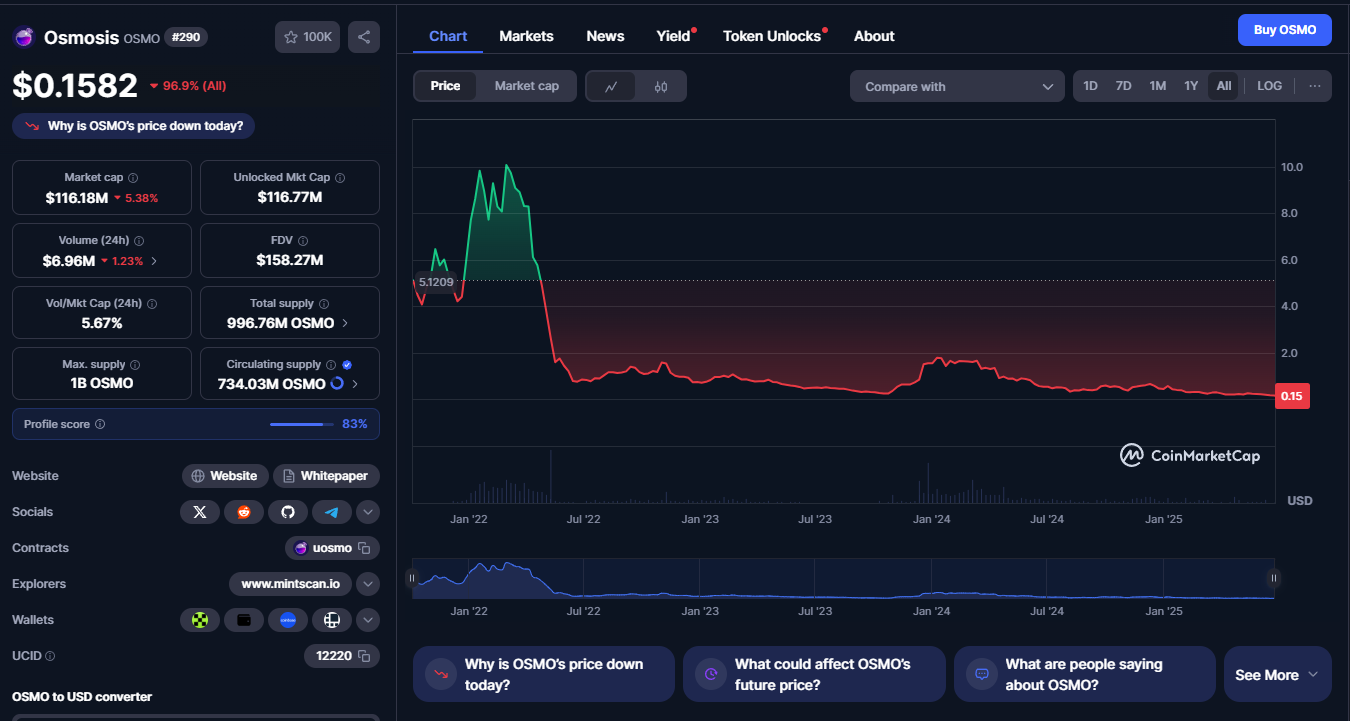Click the #290 rank badge
The height and width of the screenshot is (721, 1350).
pos(185,37)
